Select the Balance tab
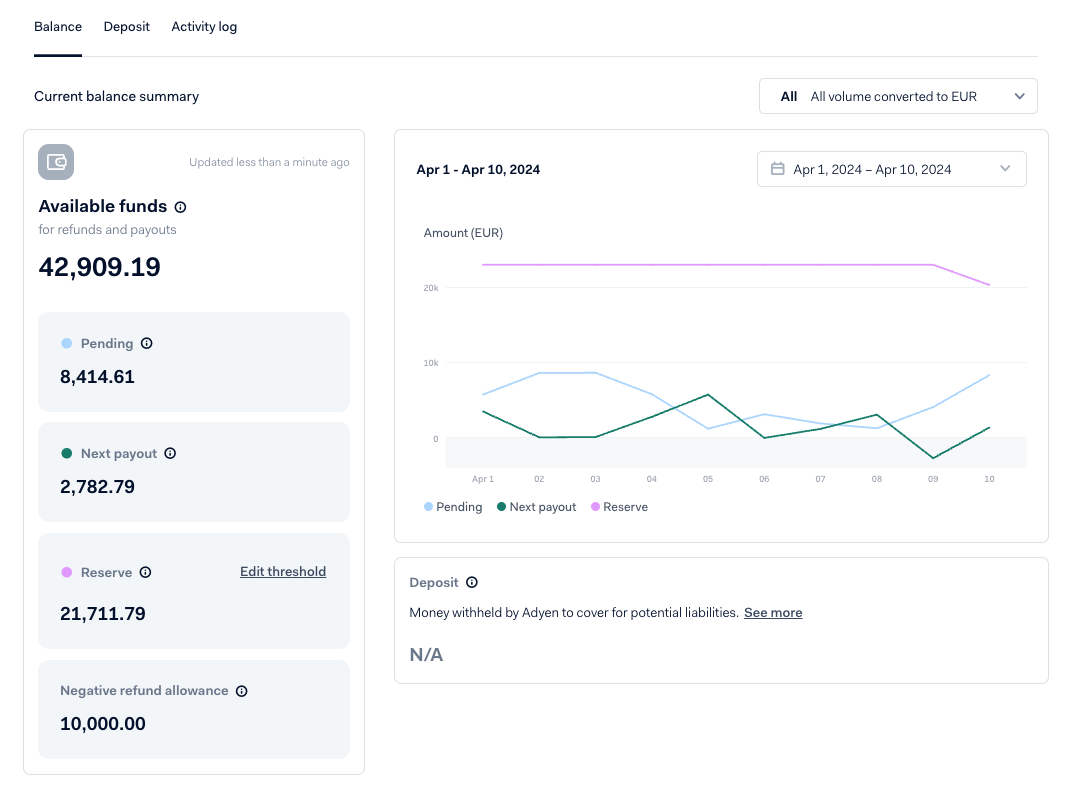Viewport: 1077px width, 808px height. (x=58, y=27)
